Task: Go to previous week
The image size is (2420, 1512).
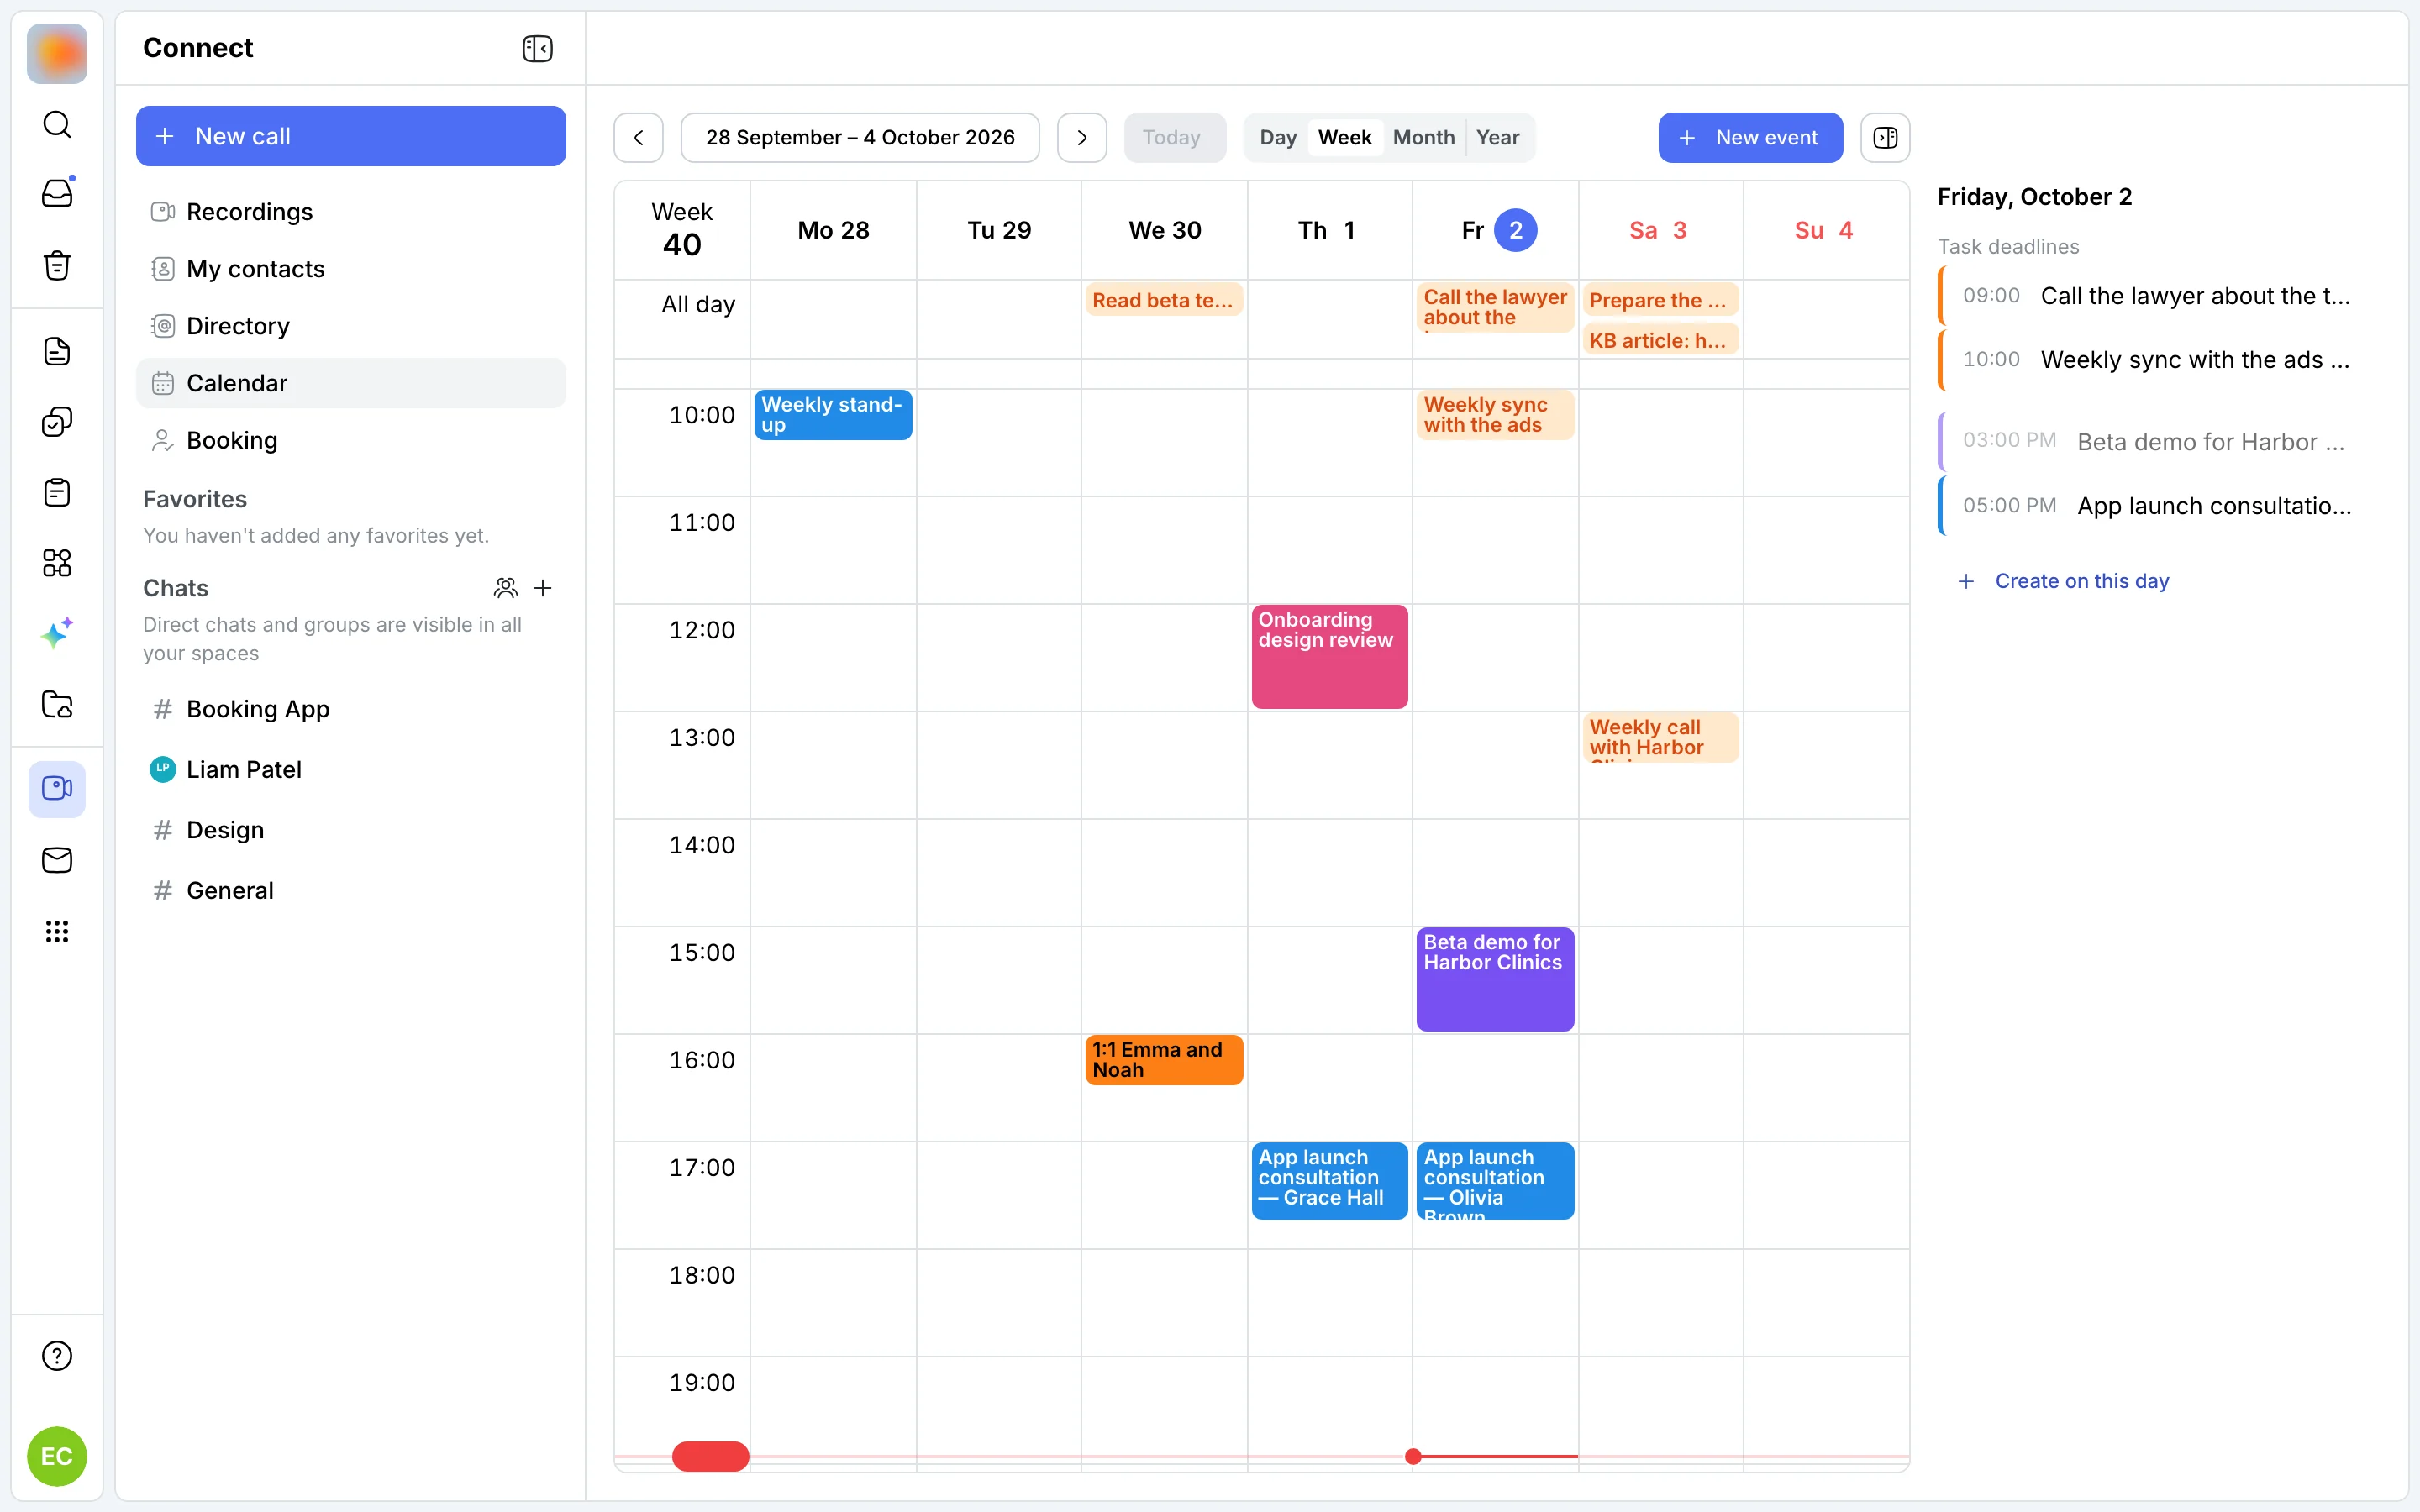Action: coord(639,137)
